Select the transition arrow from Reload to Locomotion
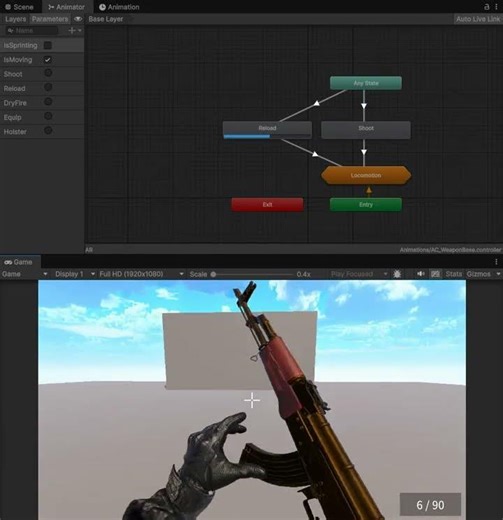 (315, 154)
